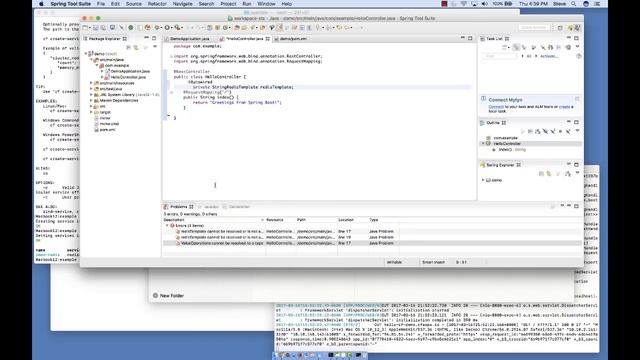Open Package Explorer view menu arrow
Image resolution: width=640 pixels, height=360 pixels.
(155, 47)
